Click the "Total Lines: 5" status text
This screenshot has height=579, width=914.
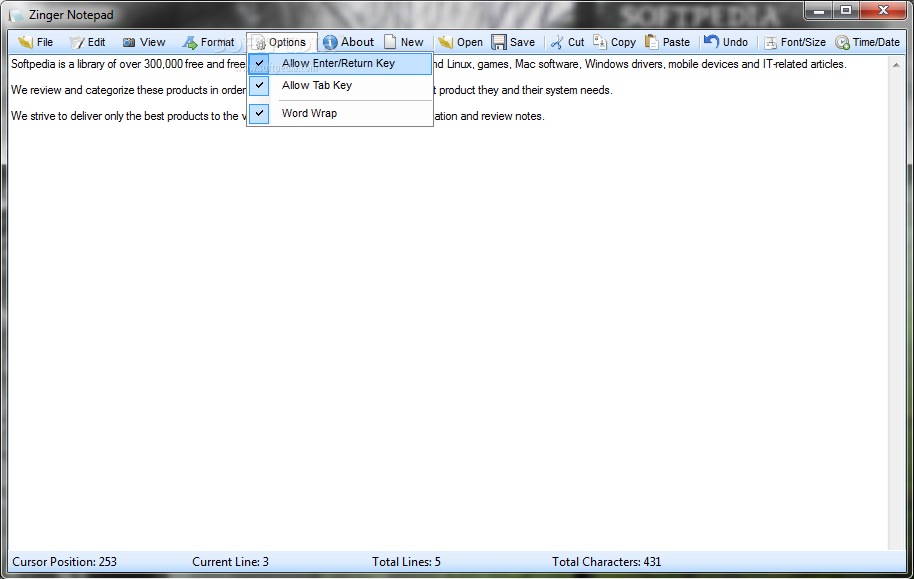[x=406, y=562]
